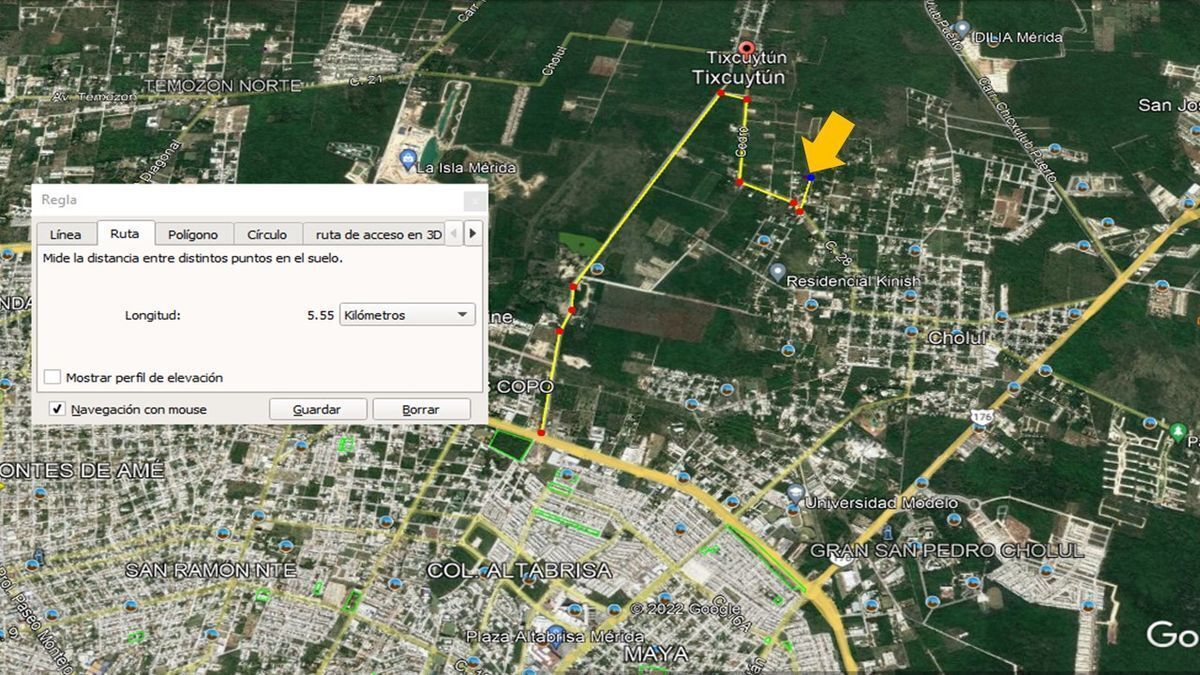Click the SAN RAMÓN NTE label
This screenshot has height=675, width=1200.
coord(210,570)
